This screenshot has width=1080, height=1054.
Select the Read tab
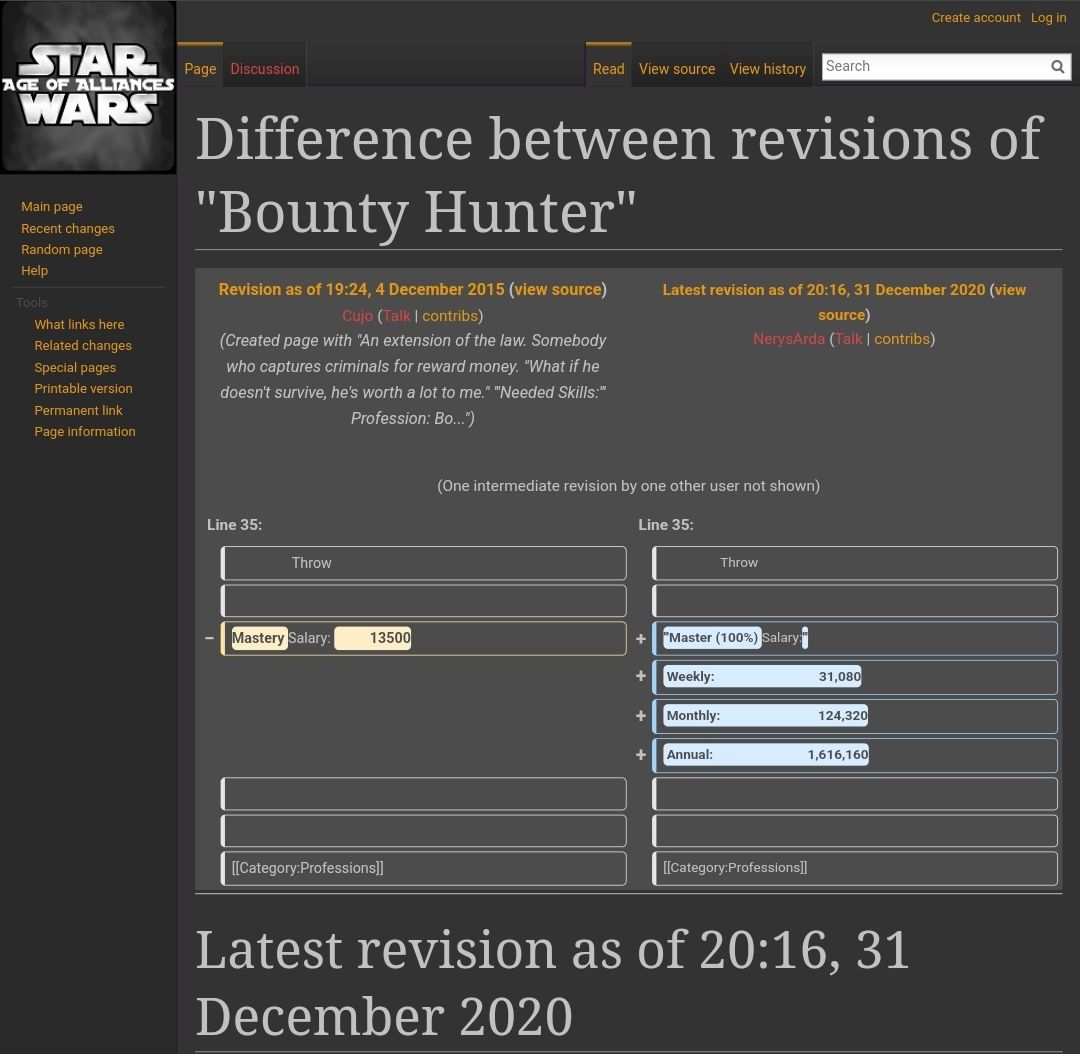608,69
